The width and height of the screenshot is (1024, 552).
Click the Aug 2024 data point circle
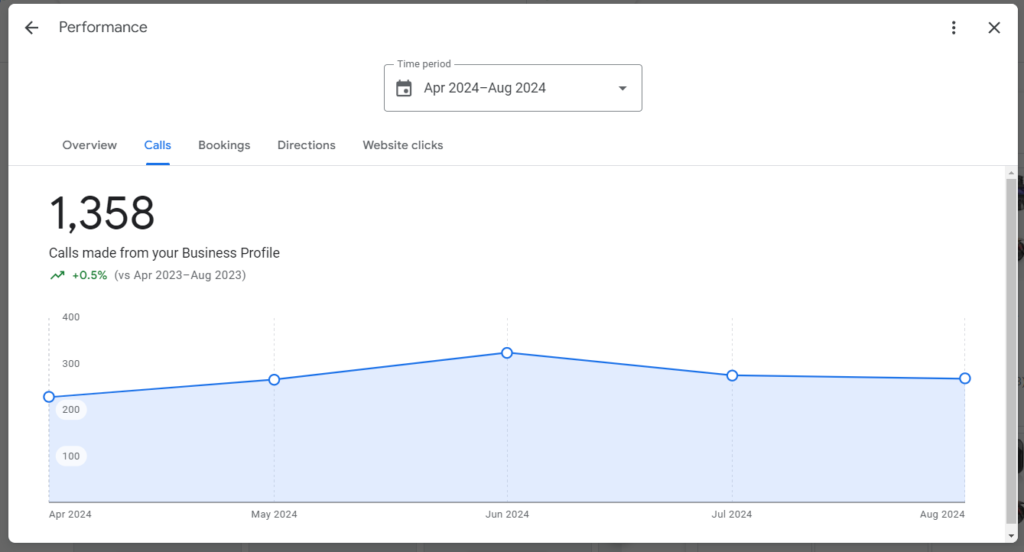[x=965, y=378]
